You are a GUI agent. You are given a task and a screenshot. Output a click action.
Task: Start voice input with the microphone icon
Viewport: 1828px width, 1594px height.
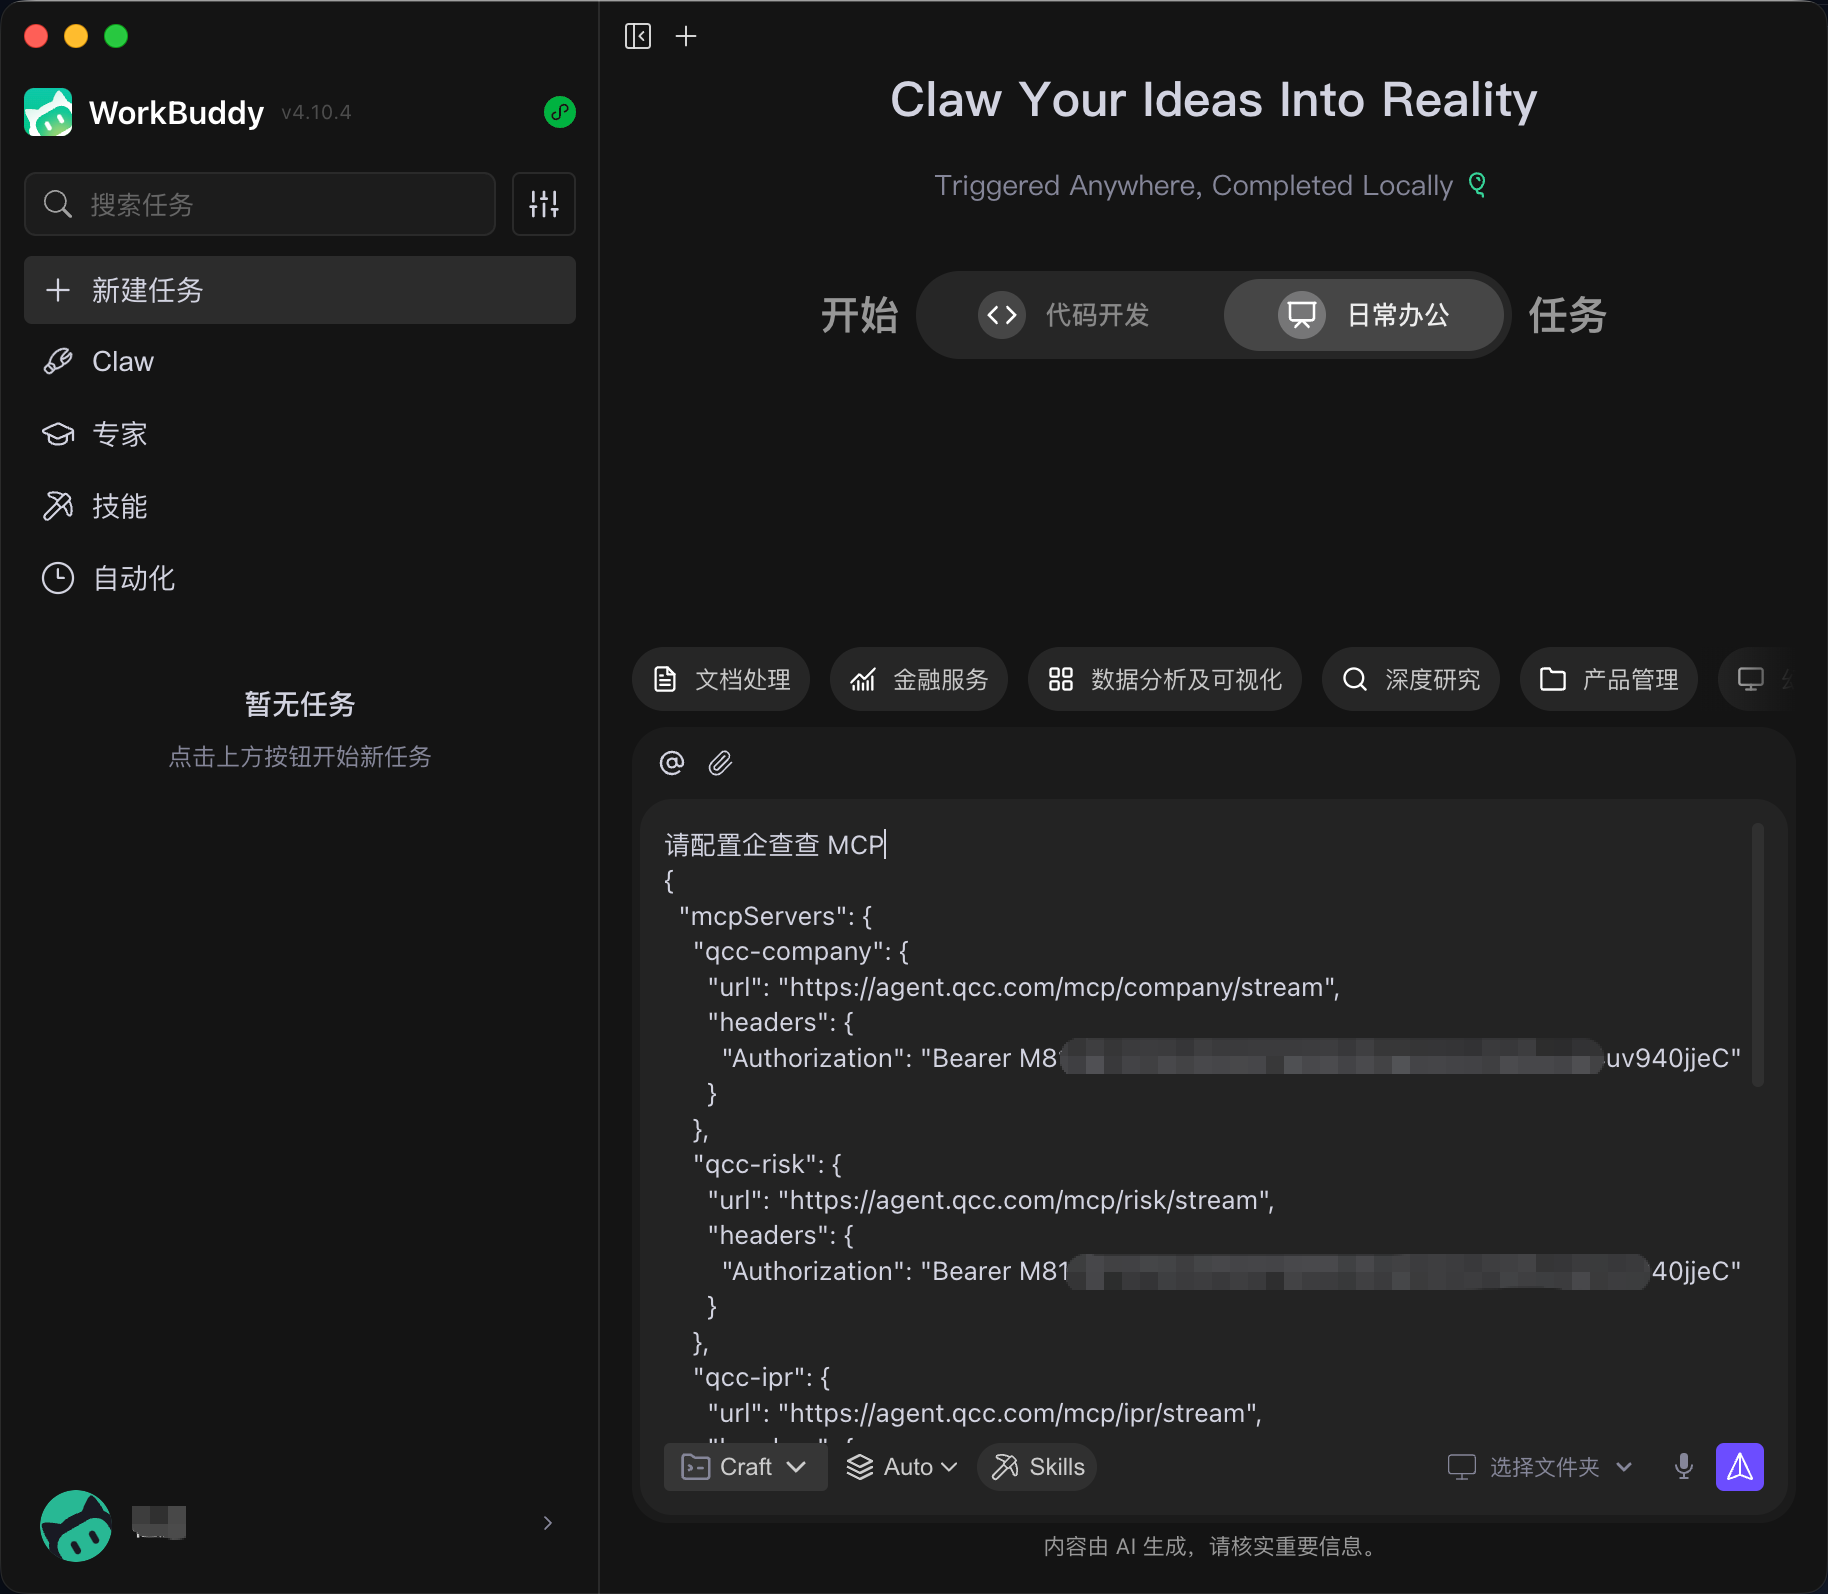(x=1684, y=1467)
